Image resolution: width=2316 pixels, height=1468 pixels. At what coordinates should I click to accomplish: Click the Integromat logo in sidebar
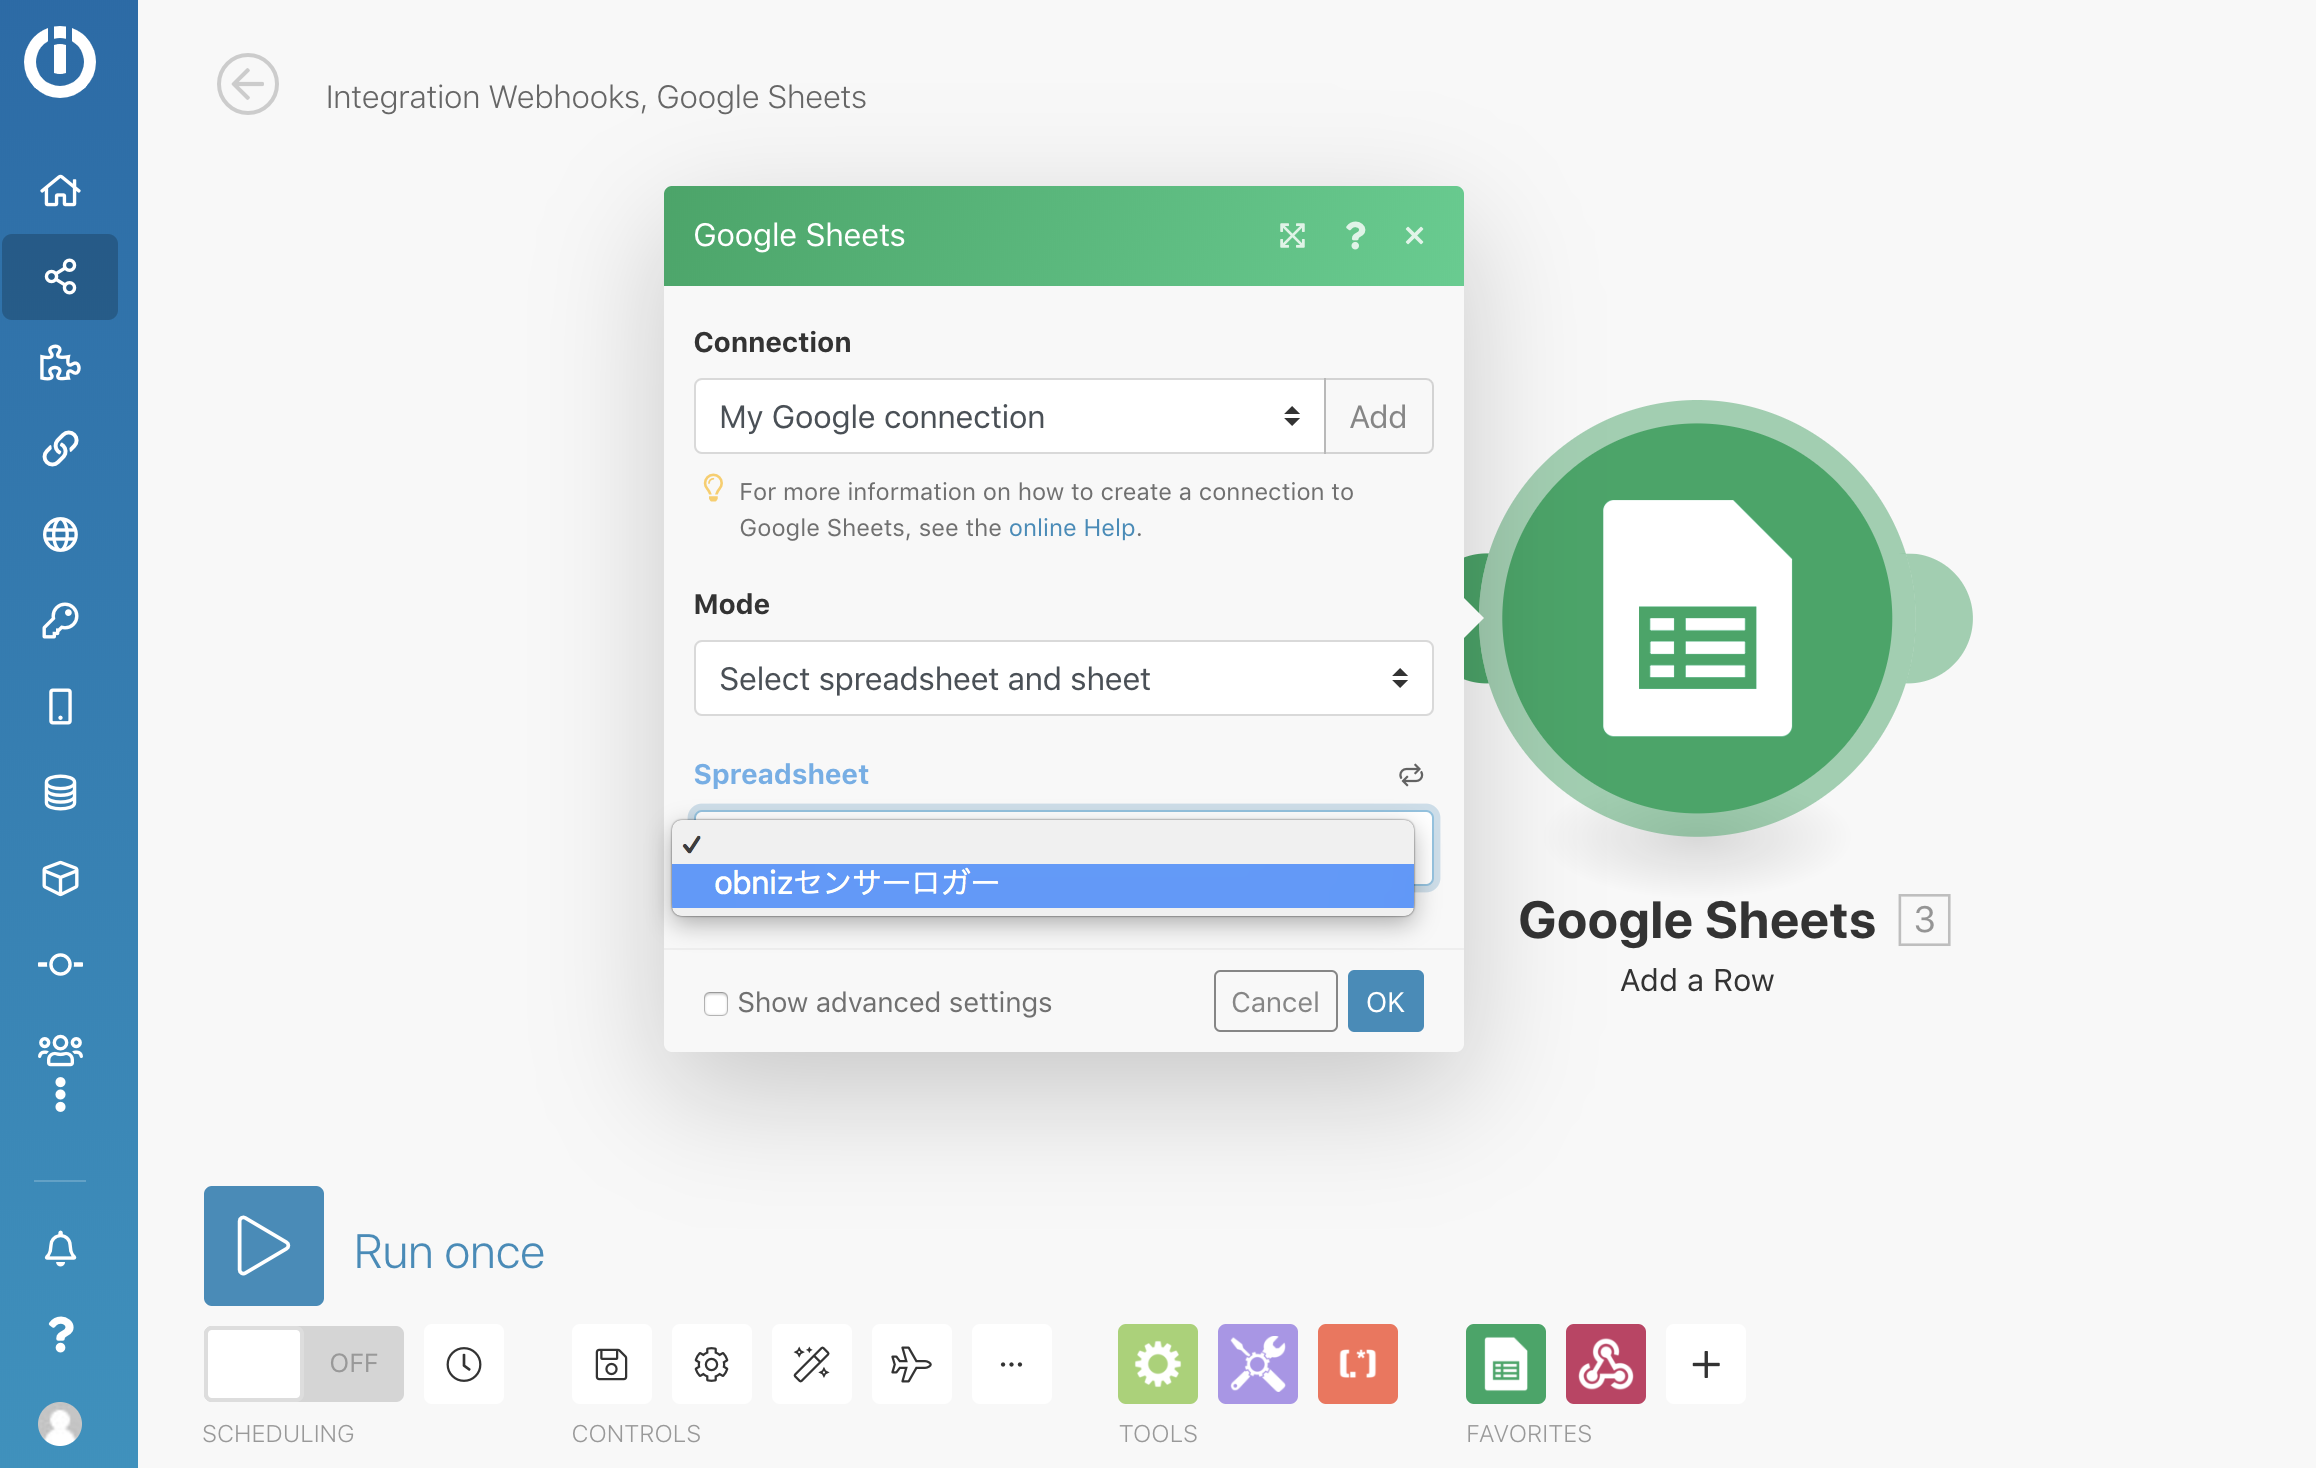click(x=60, y=61)
